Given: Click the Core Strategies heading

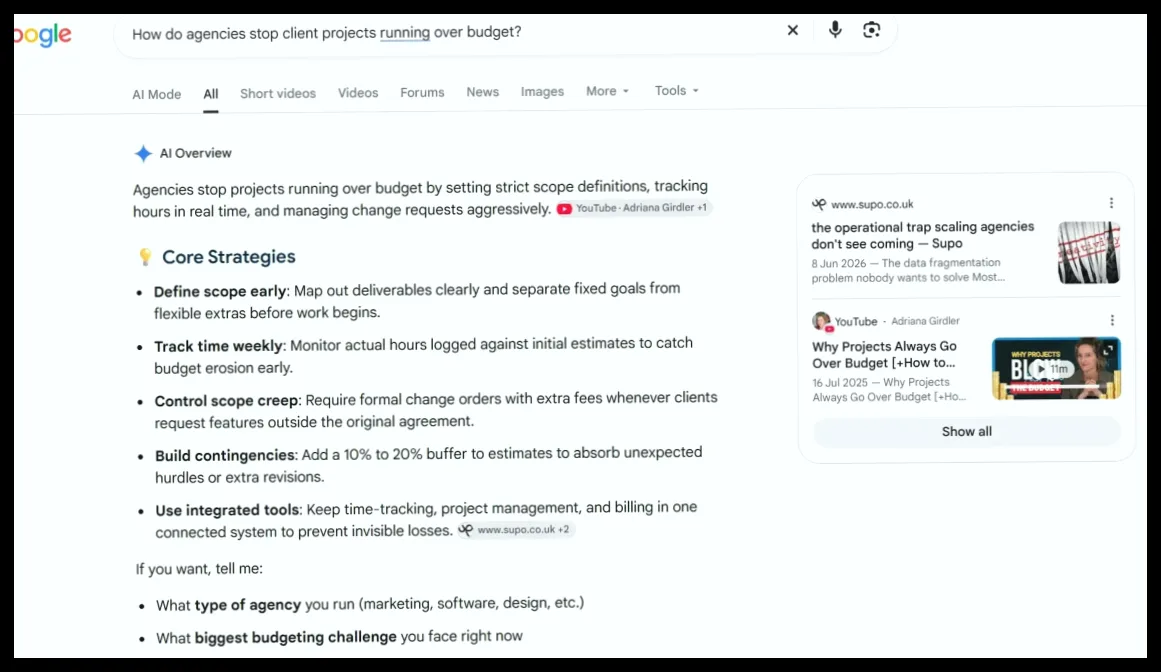Looking at the screenshot, I should [229, 257].
